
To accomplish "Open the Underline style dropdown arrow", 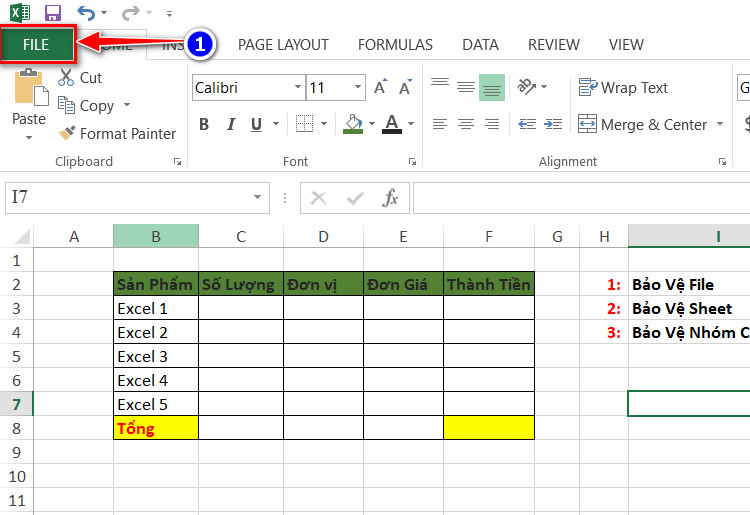I will click(x=276, y=124).
